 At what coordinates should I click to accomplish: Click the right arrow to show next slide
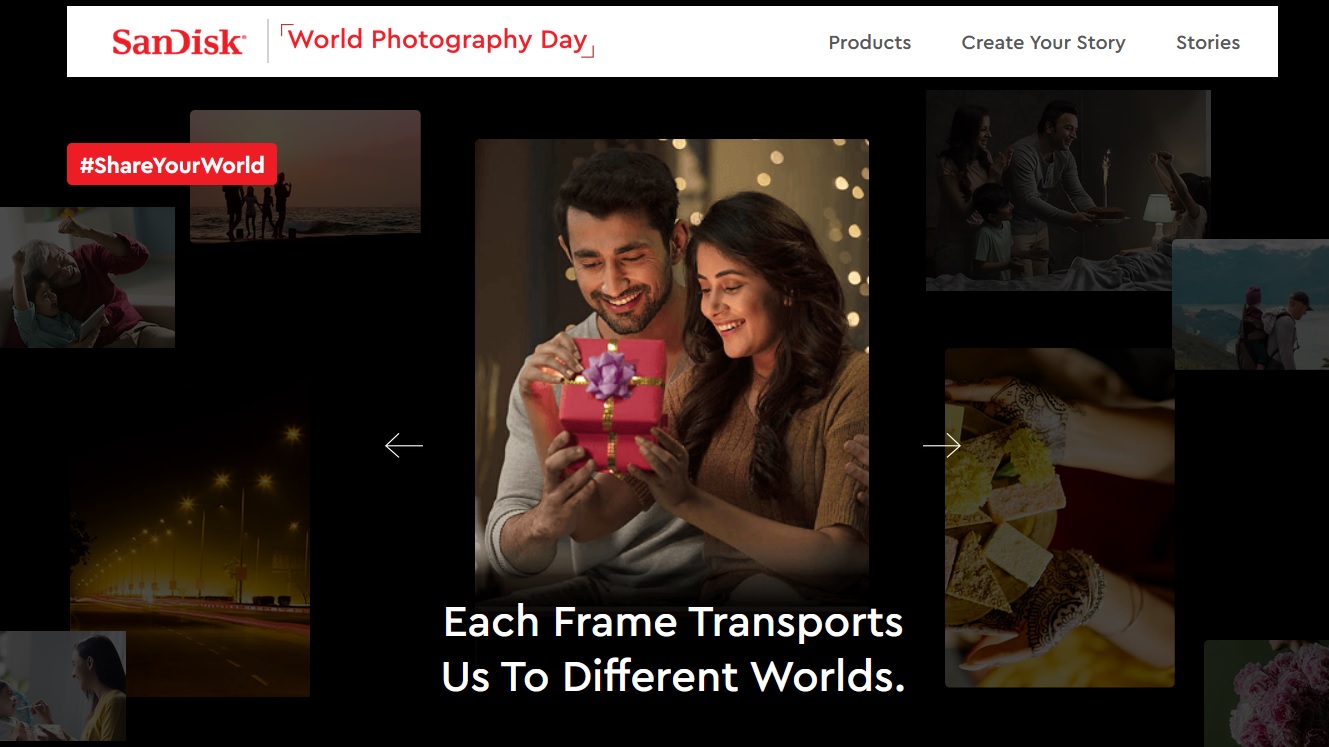[x=941, y=446]
